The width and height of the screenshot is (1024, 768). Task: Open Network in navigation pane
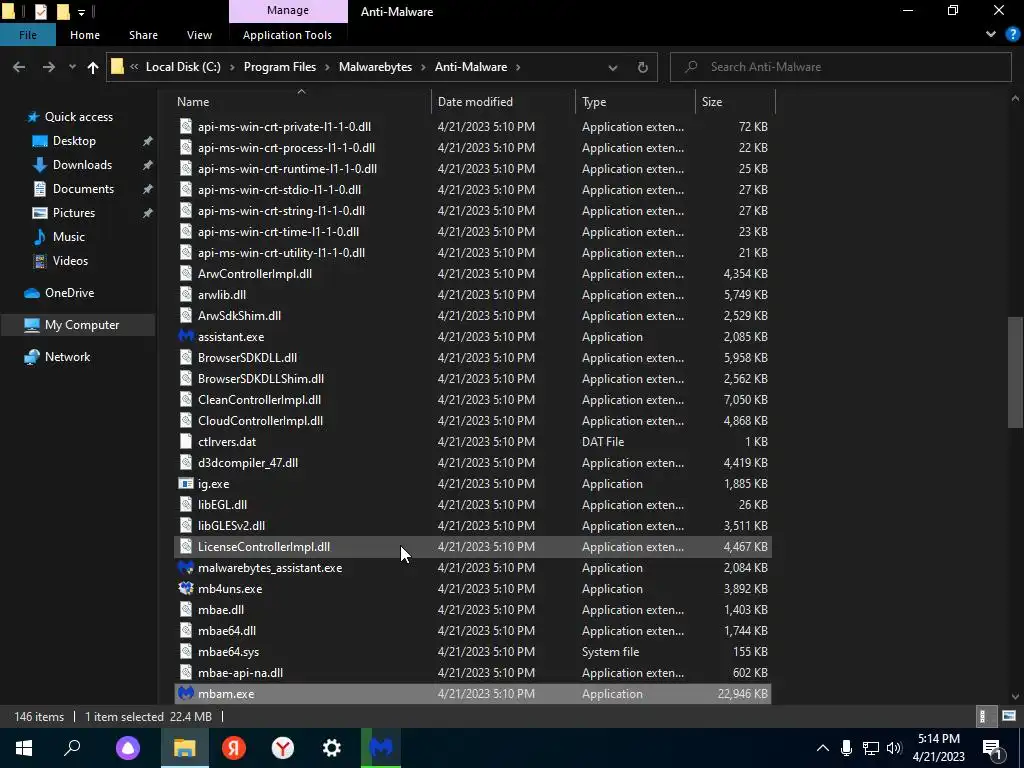click(x=67, y=357)
